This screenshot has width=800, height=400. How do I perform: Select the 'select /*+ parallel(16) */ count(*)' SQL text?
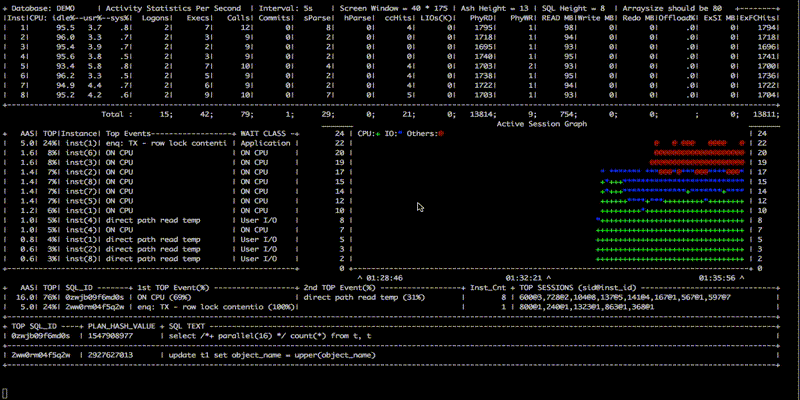270,336
